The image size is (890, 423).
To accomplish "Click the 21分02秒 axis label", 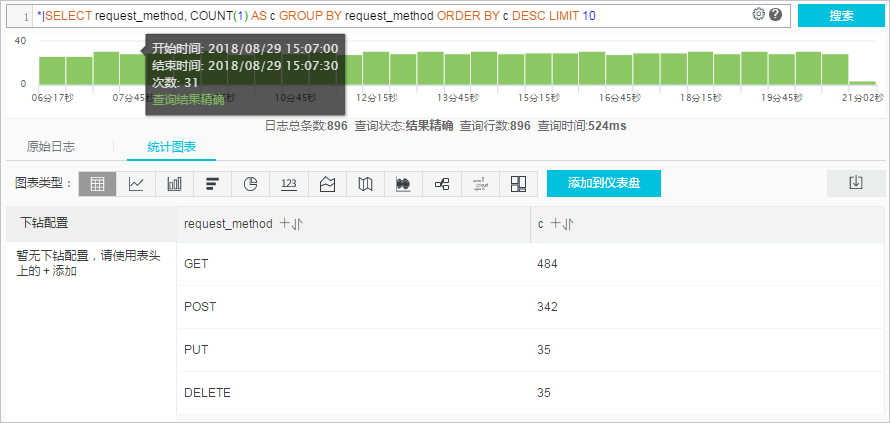I will pyautogui.click(x=863, y=98).
